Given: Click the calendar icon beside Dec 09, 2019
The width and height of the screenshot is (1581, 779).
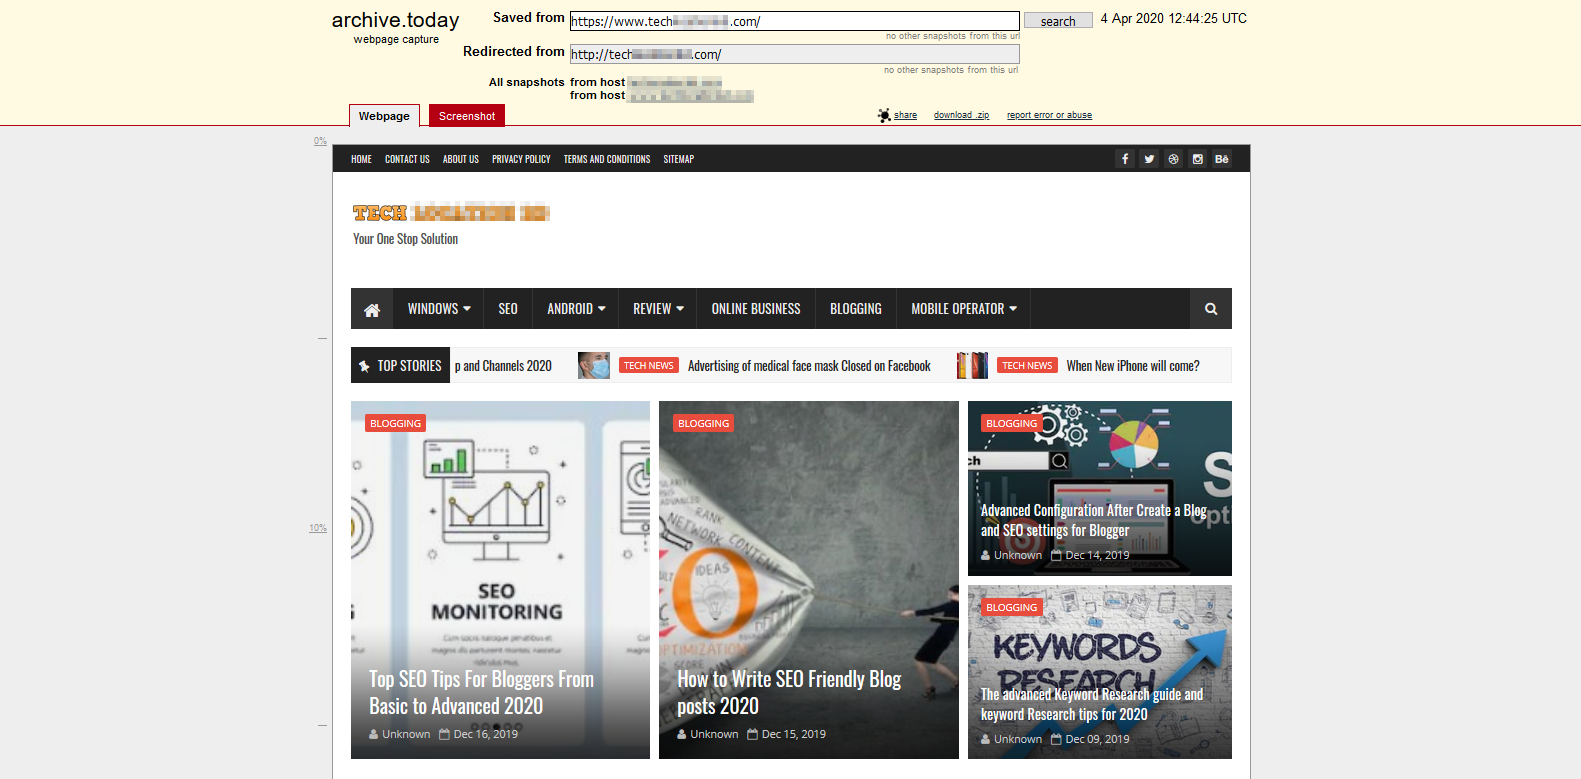Looking at the screenshot, I should click(1056, 739).
